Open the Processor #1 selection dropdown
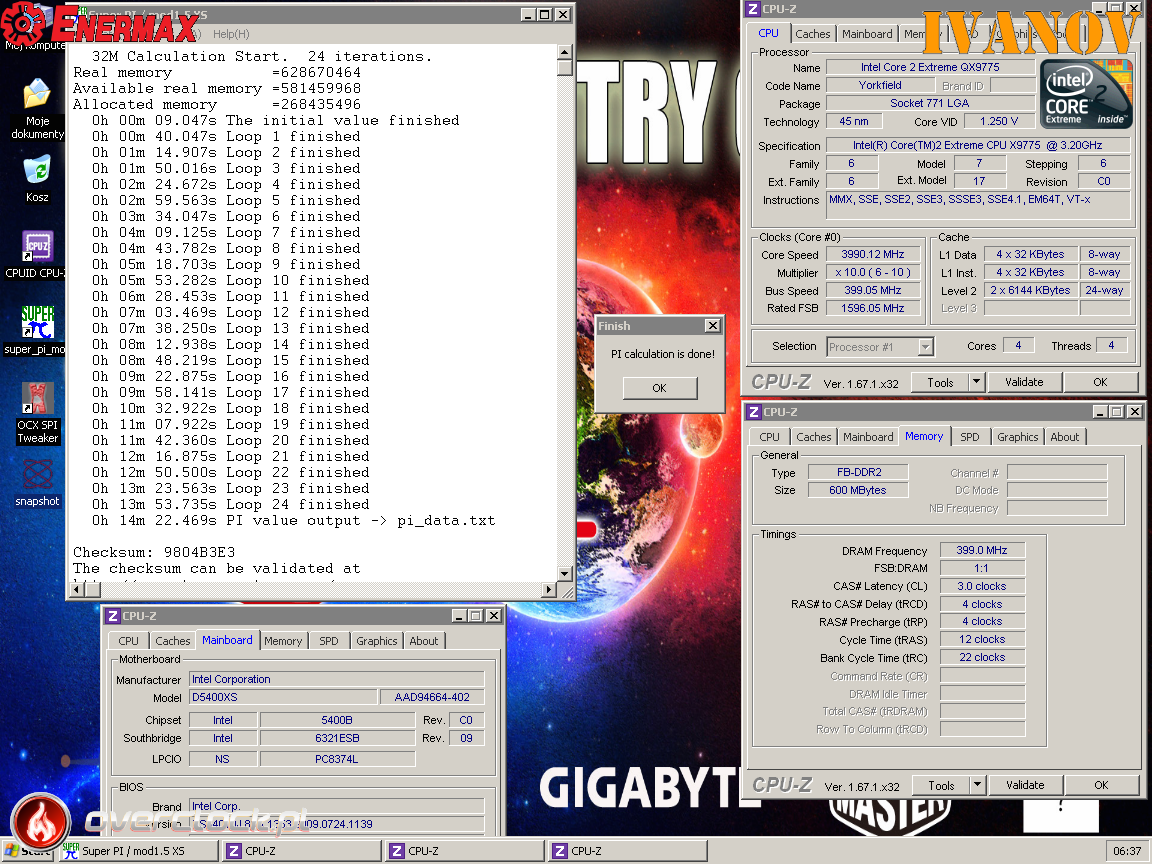The image size is (1152, 864). 880,347
